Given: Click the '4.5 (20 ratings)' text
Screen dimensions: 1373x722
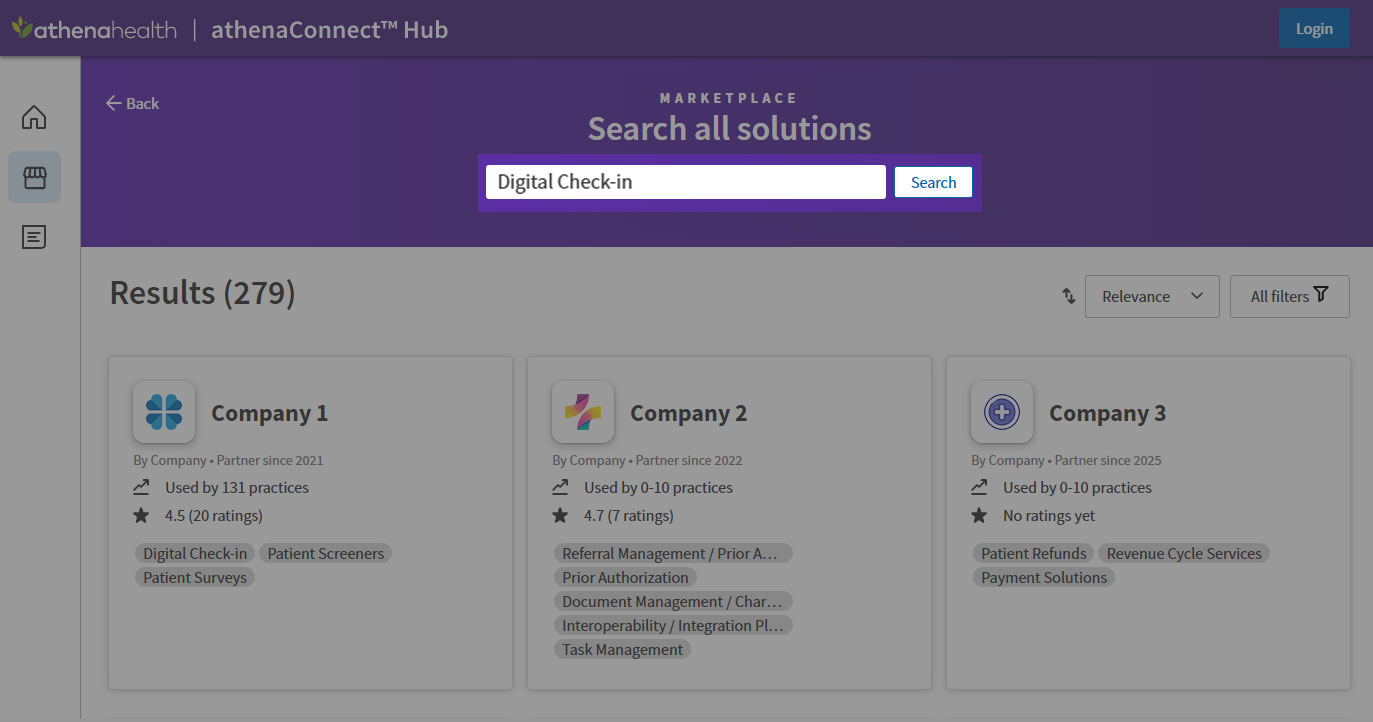Looking at the screenshot, I should click(x=214, y=516).
